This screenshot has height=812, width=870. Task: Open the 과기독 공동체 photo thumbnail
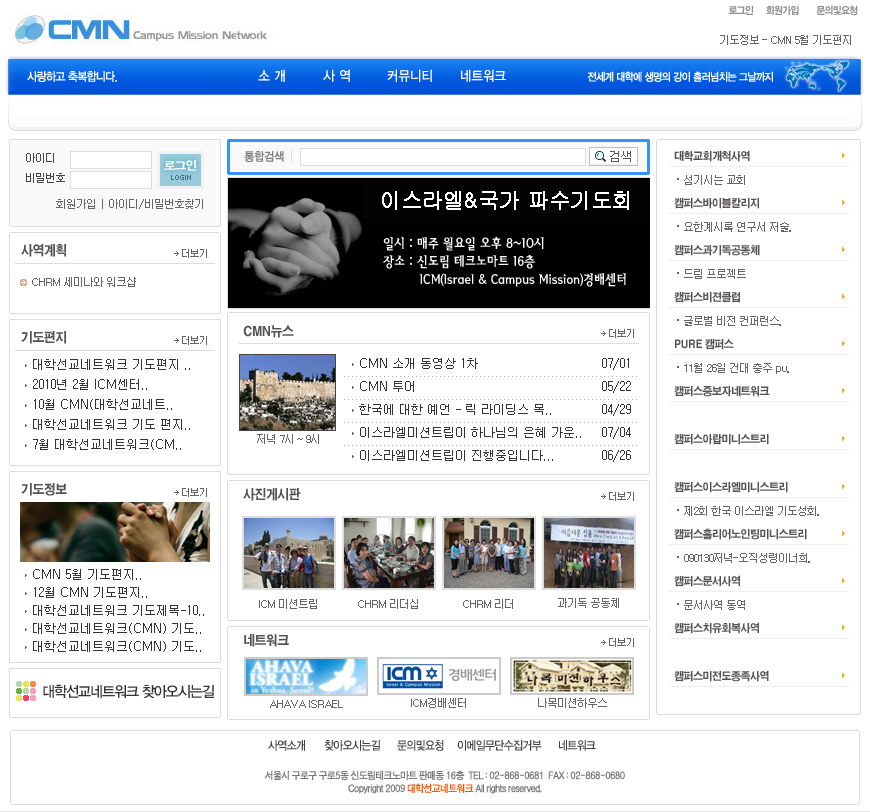[589, 553]
